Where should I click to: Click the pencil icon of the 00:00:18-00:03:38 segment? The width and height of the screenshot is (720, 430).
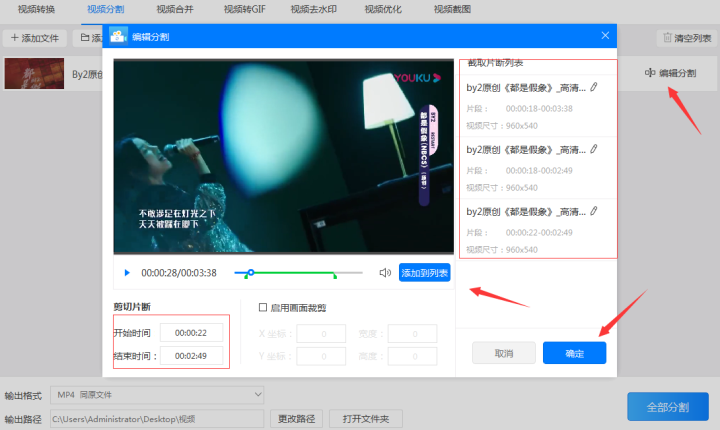[x=594, y=87]
